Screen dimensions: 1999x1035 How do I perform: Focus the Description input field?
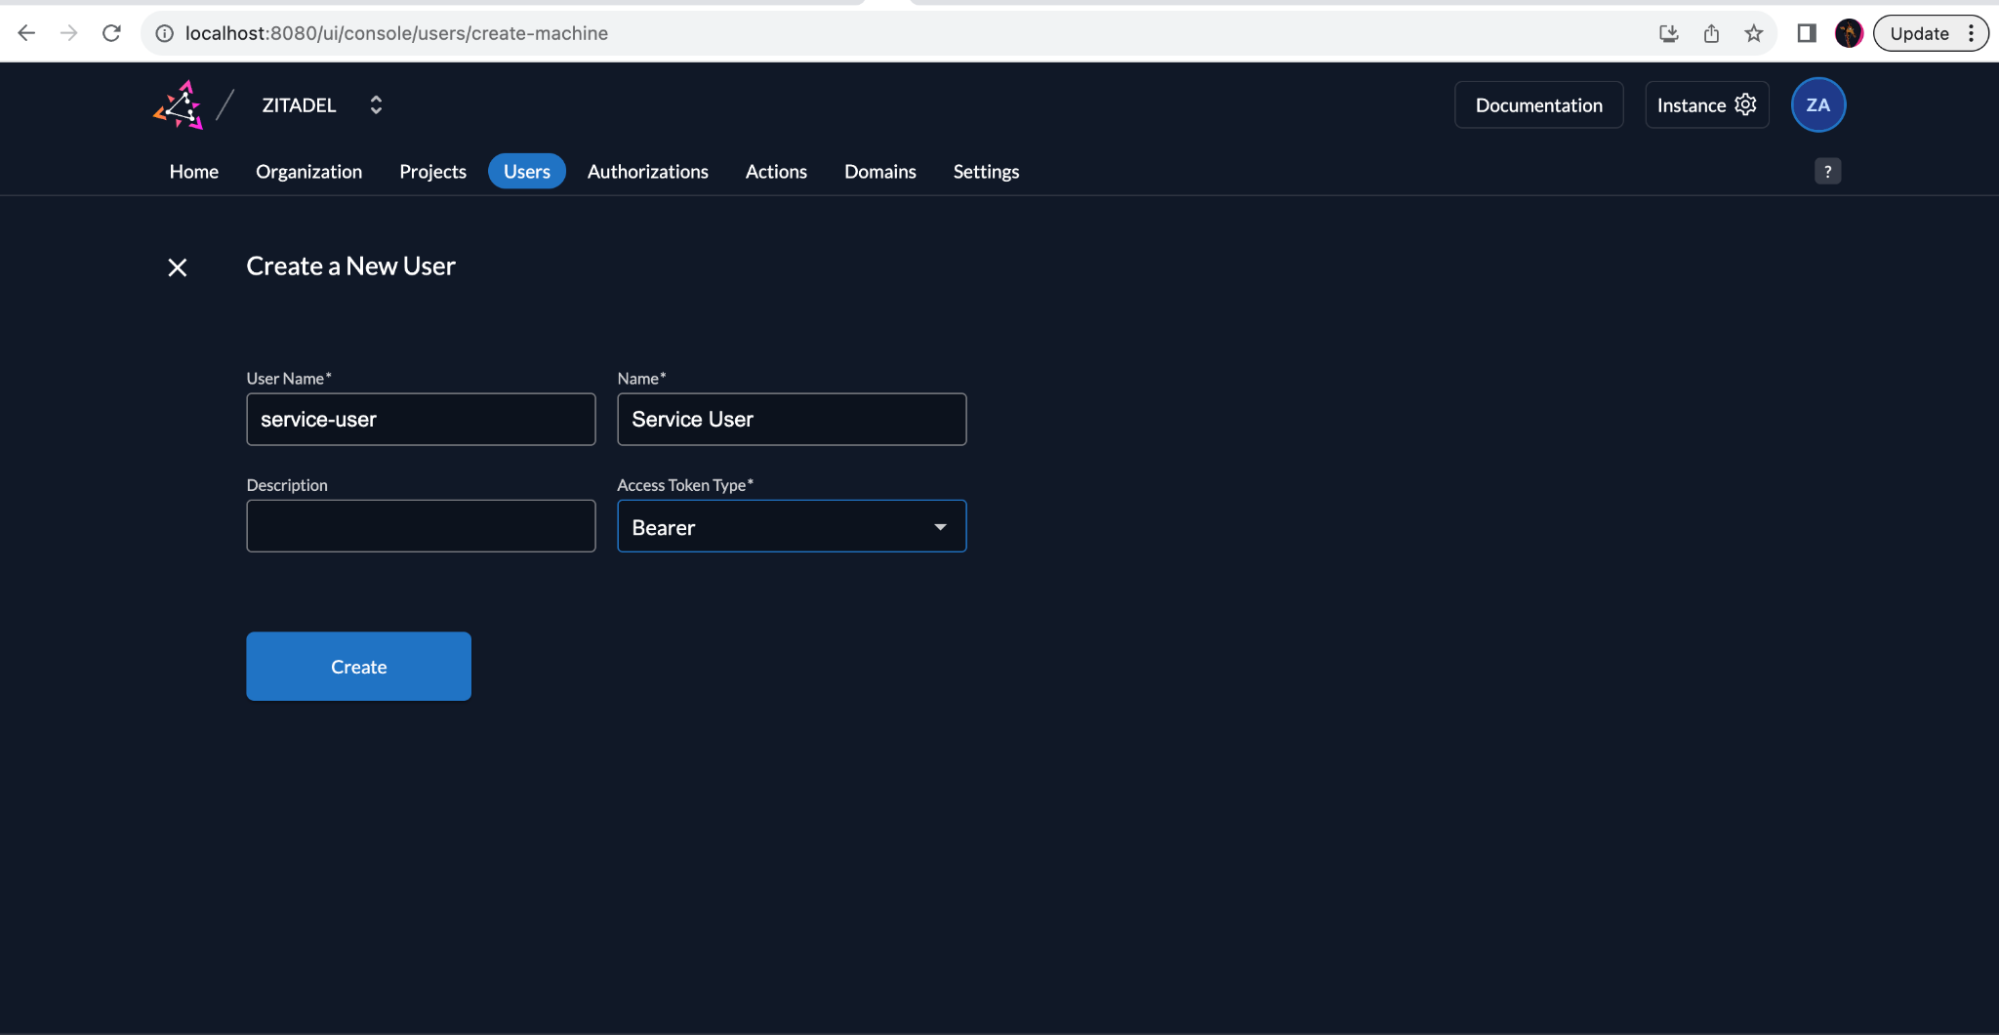(x=420, y=526)
